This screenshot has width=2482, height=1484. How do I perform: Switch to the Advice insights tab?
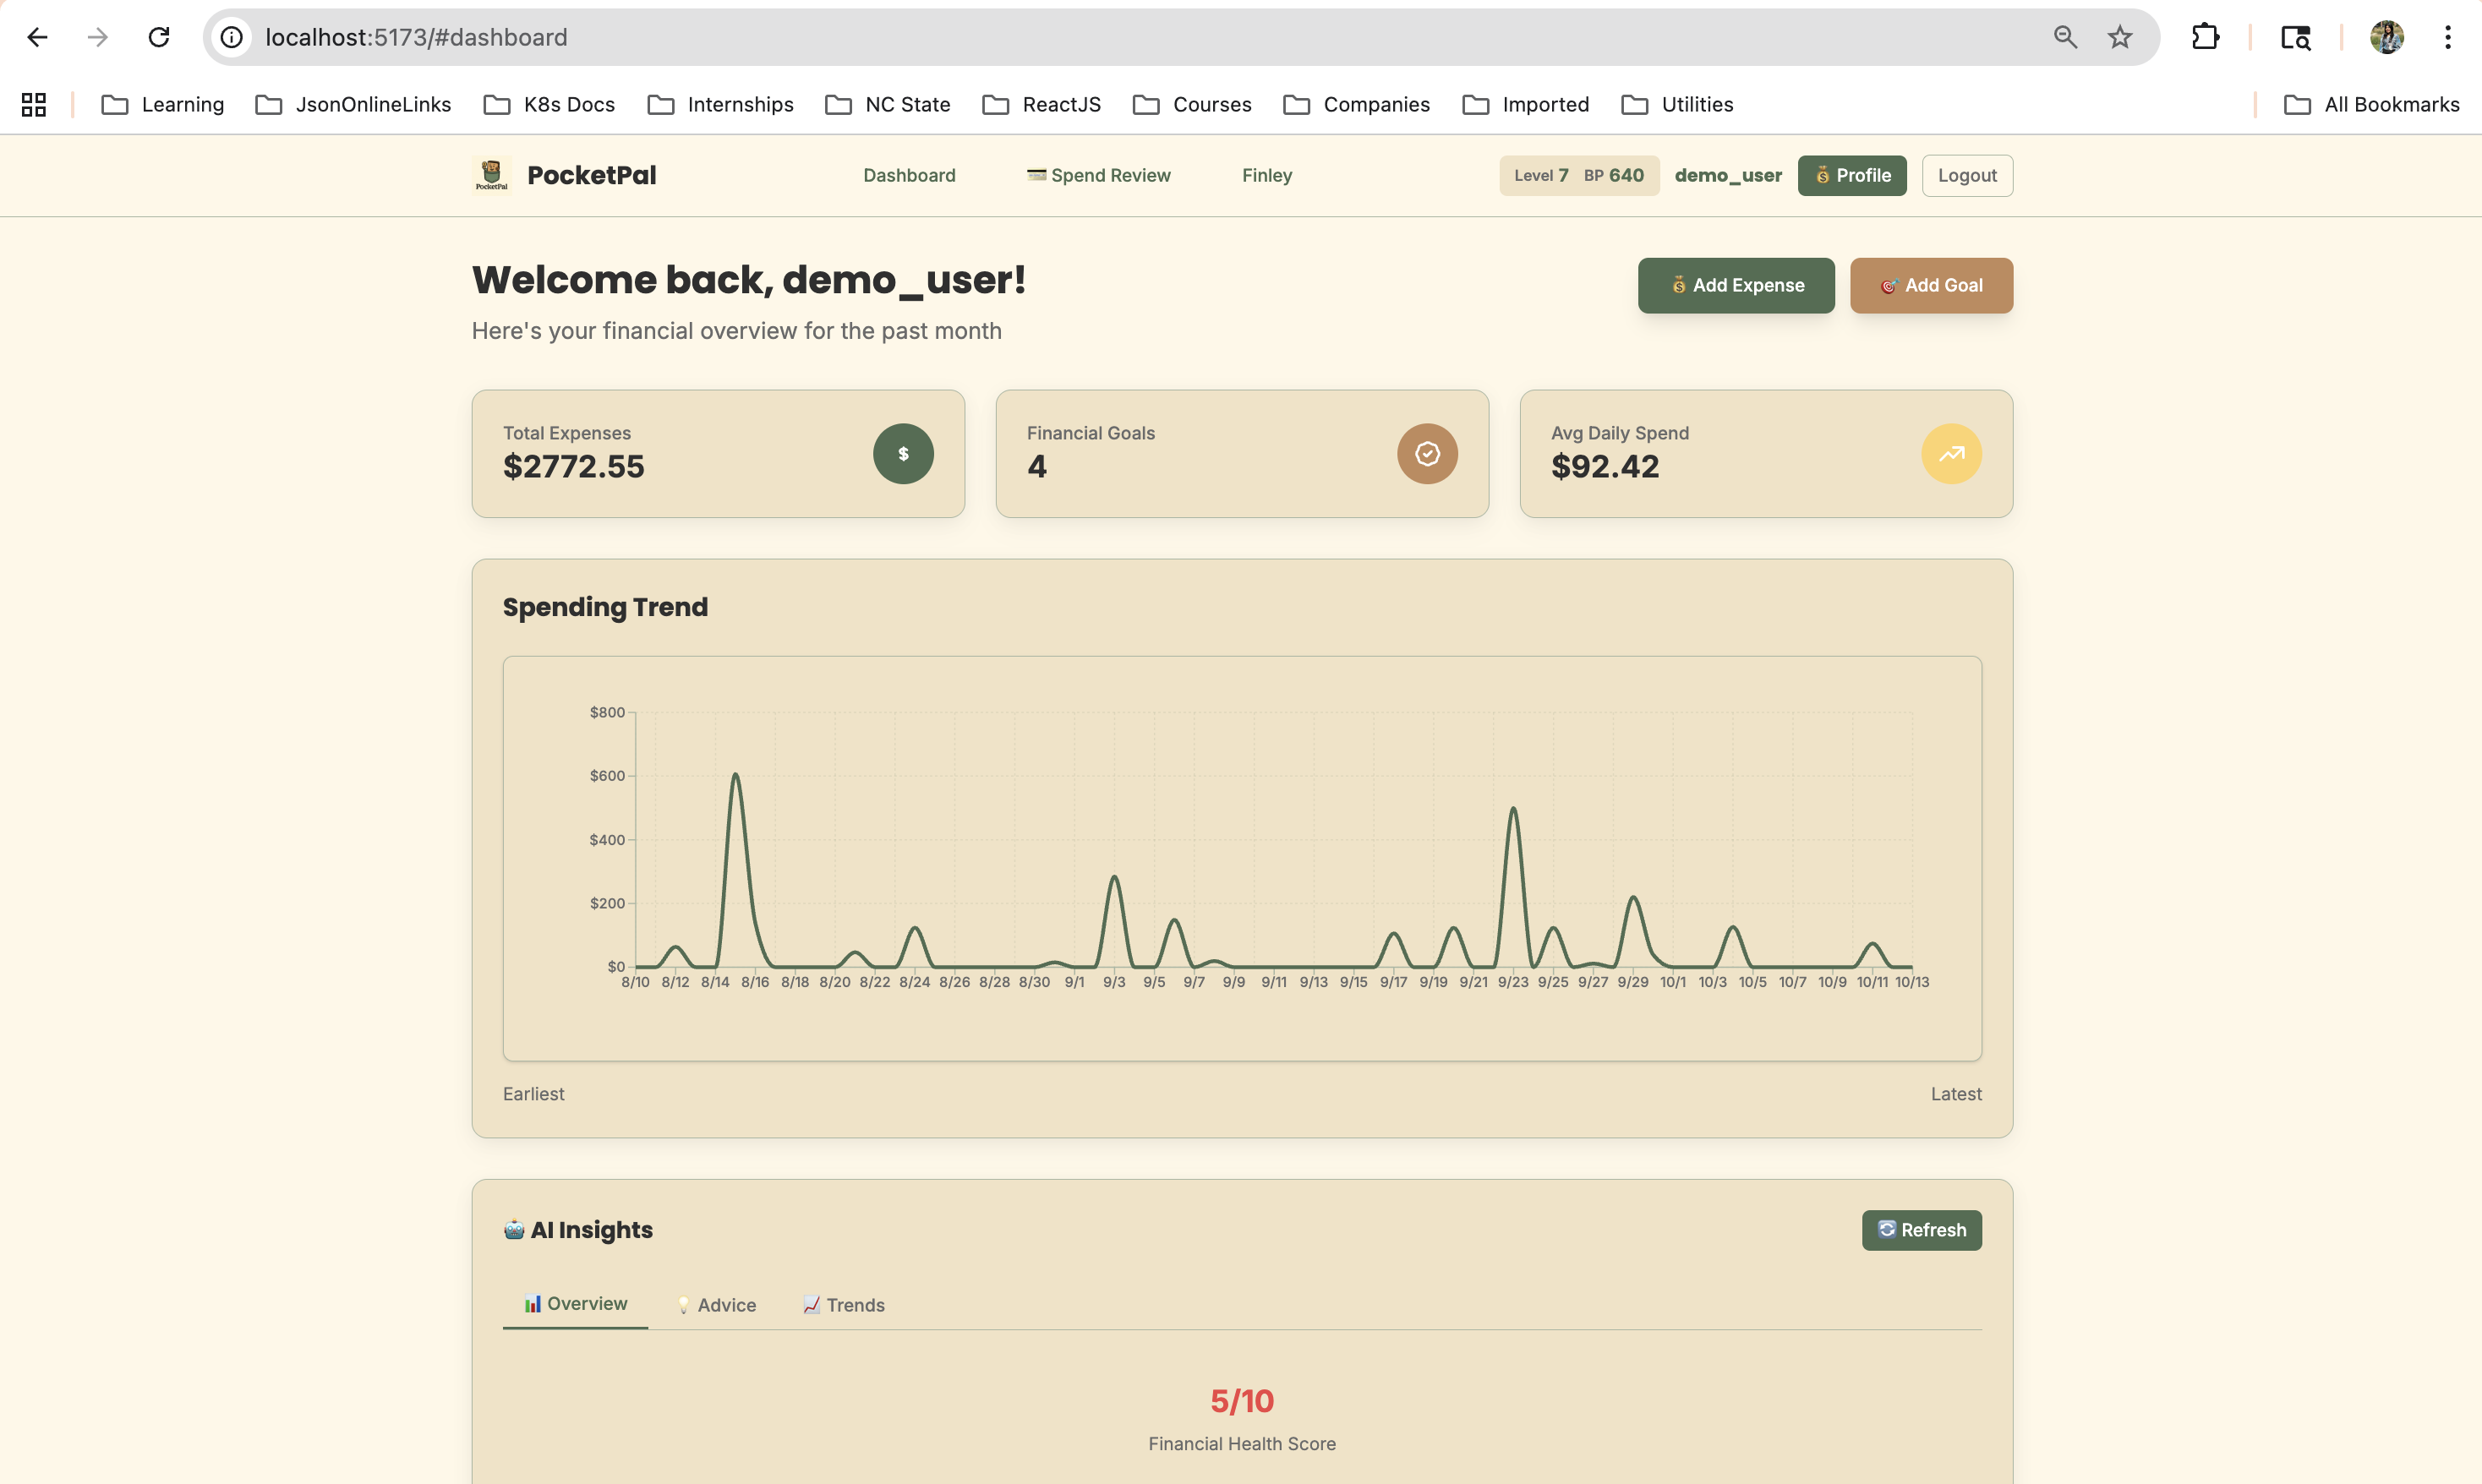tap(716, 1305)
